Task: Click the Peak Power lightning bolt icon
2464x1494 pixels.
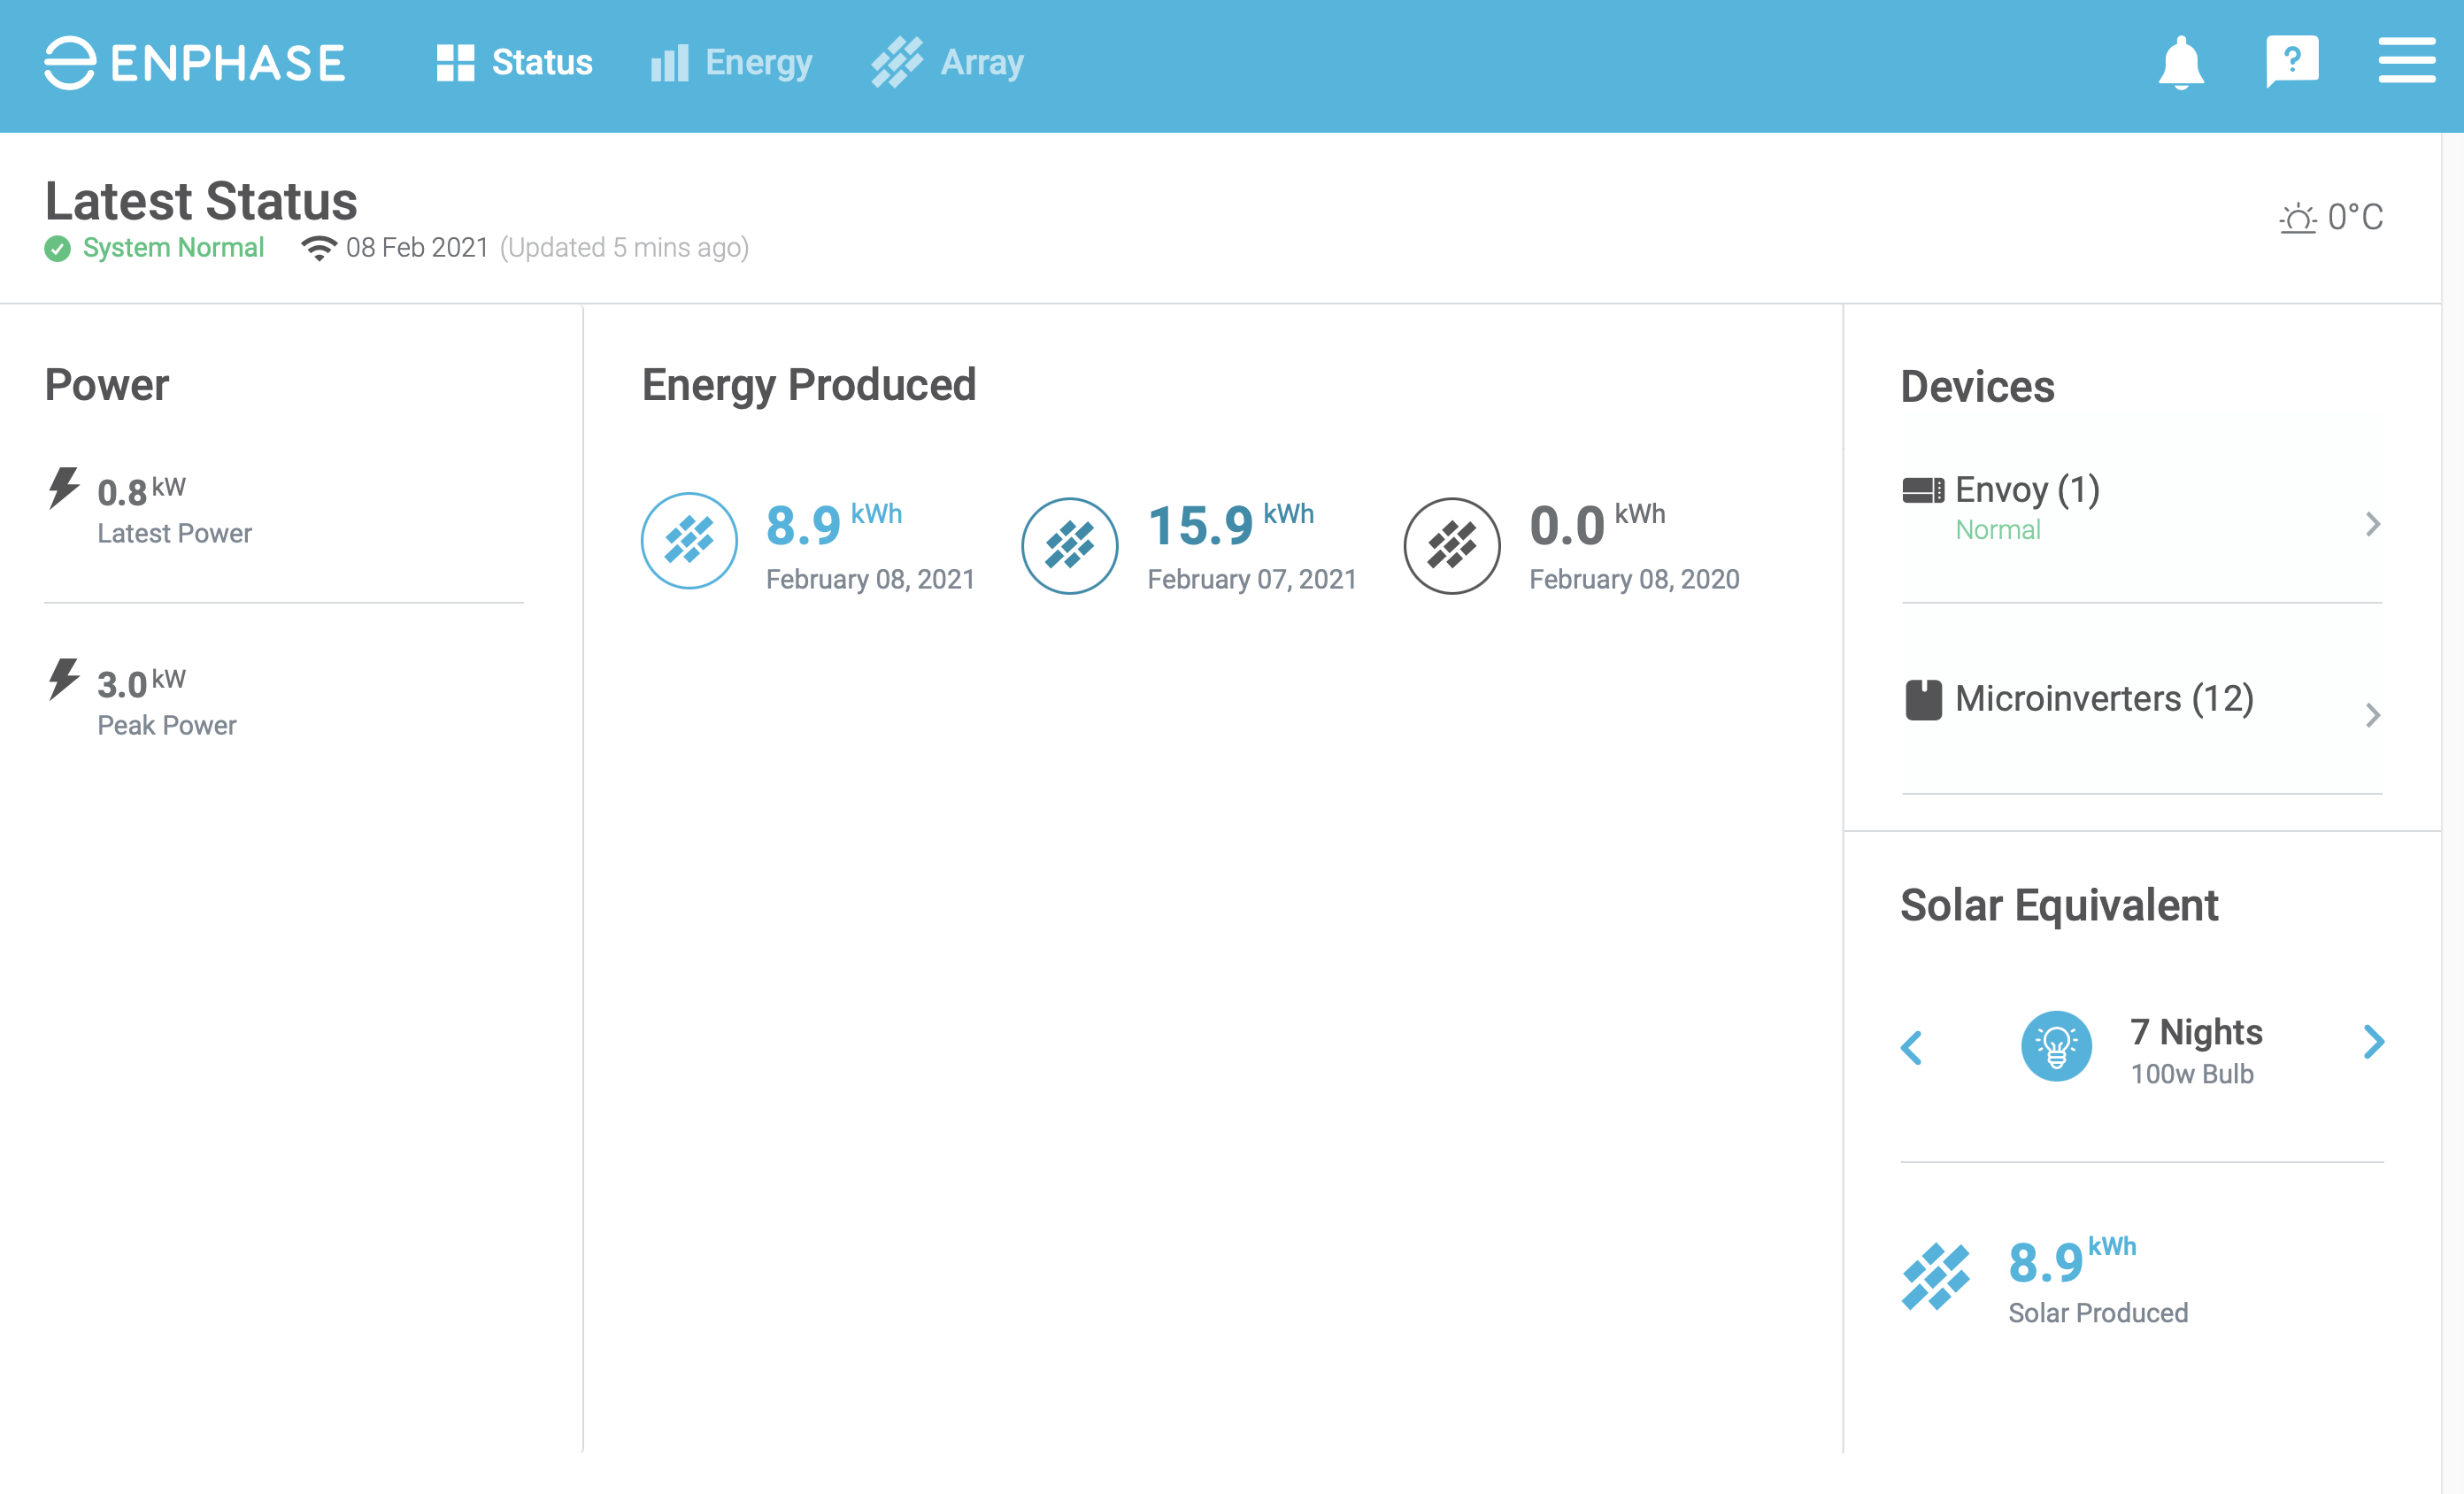Action: (x=64, y=679)
